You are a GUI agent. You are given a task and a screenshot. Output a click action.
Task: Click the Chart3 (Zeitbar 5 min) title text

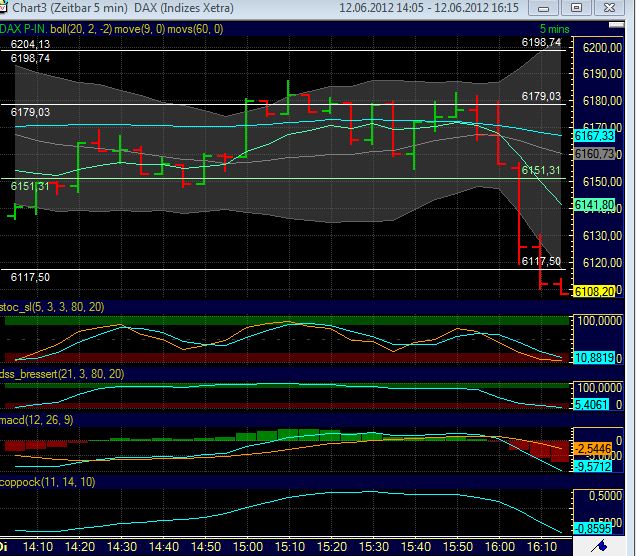point(70,8)
